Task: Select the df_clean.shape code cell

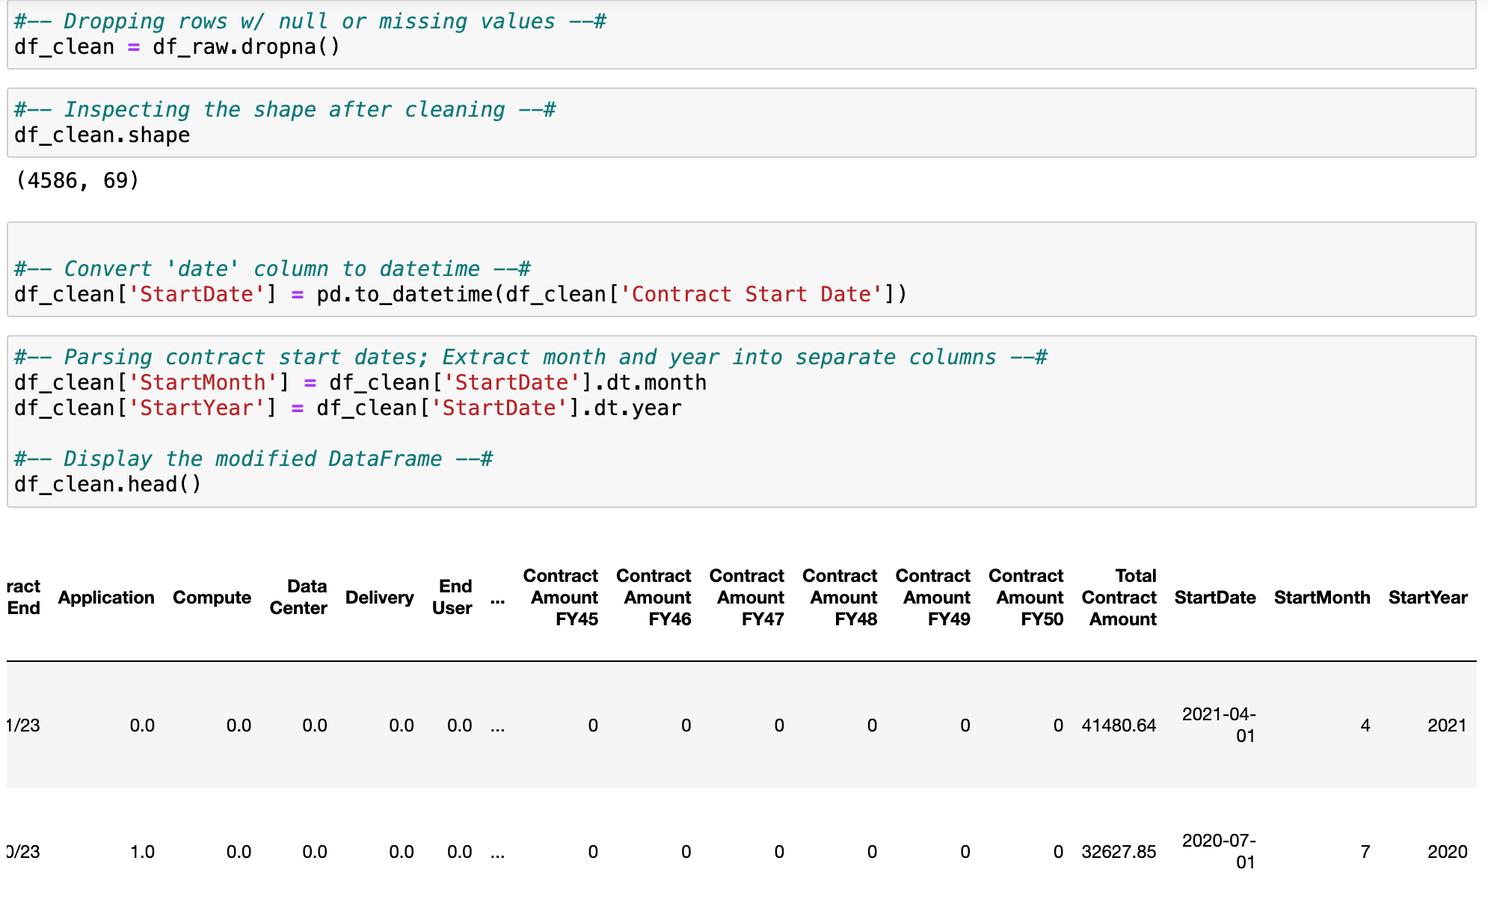Action: (x=740, y=123)
